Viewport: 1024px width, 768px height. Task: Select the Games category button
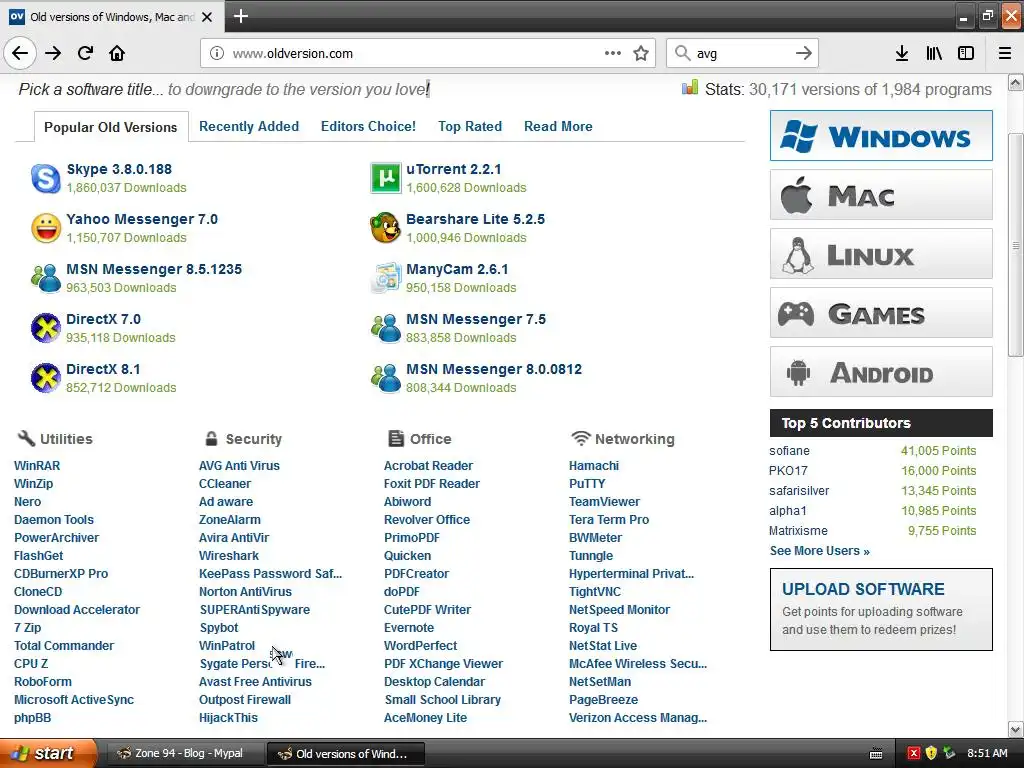[881, 313]
